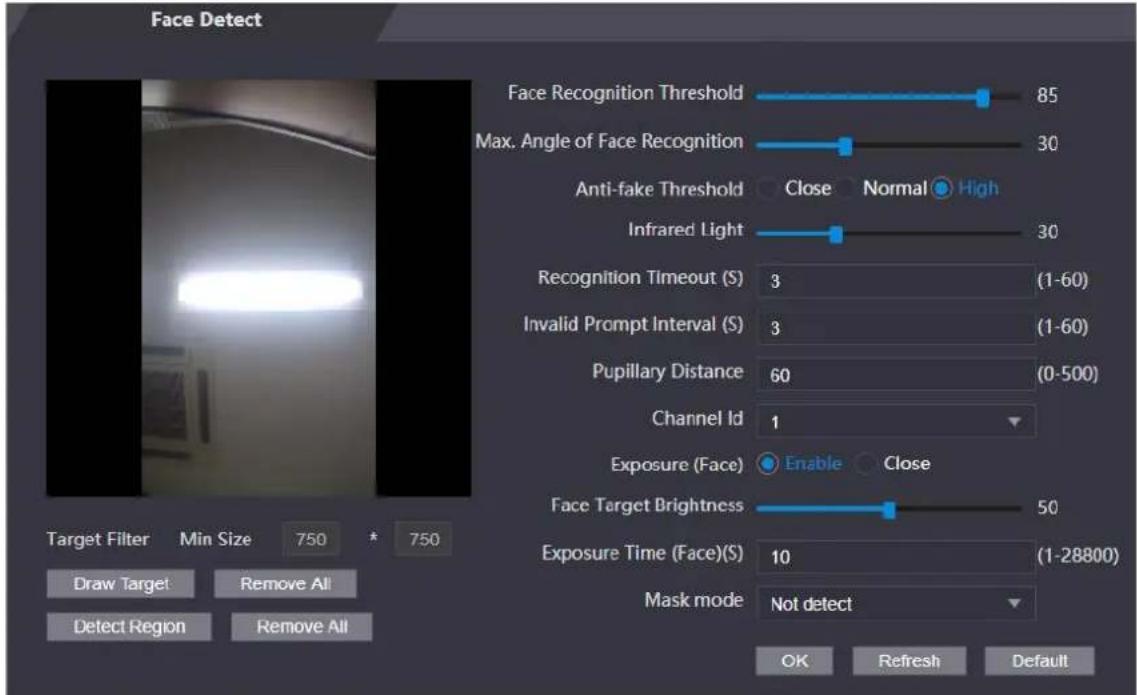
Task: Click the (0-500) range hint
Action: pyautogui.click(x=1067, y=374)
